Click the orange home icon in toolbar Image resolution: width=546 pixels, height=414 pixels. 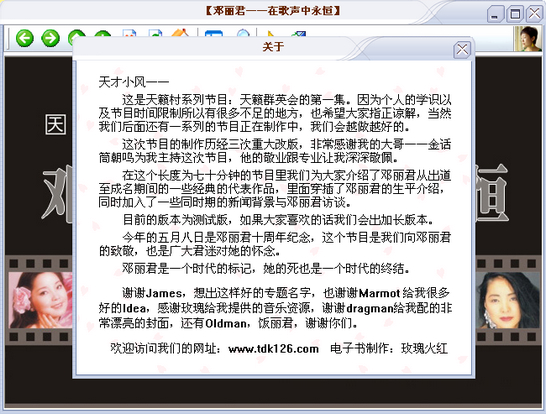(x=180, y=33)
